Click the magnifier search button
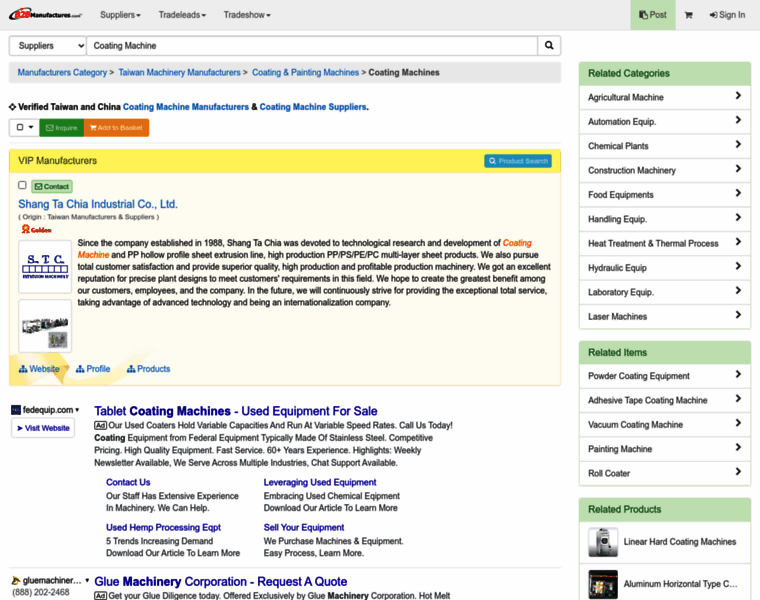Viewport: 760px width, 600px height. tap(549, 46)
